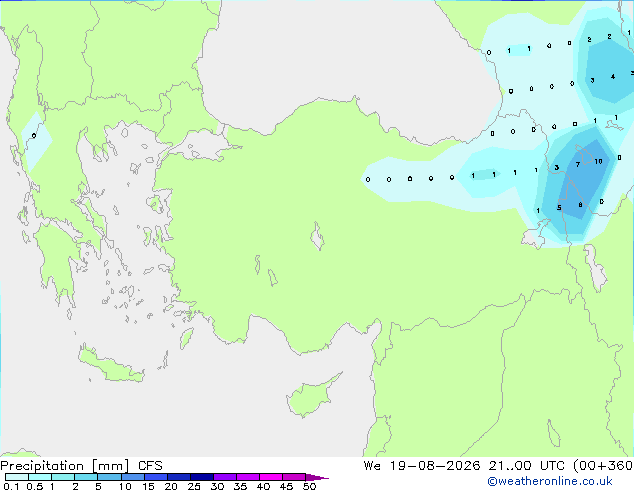This screenshot has height=490, width=634.
Task: Click the 40–45 mm magenta legend swatch
Action: click(x=271, y=477)
